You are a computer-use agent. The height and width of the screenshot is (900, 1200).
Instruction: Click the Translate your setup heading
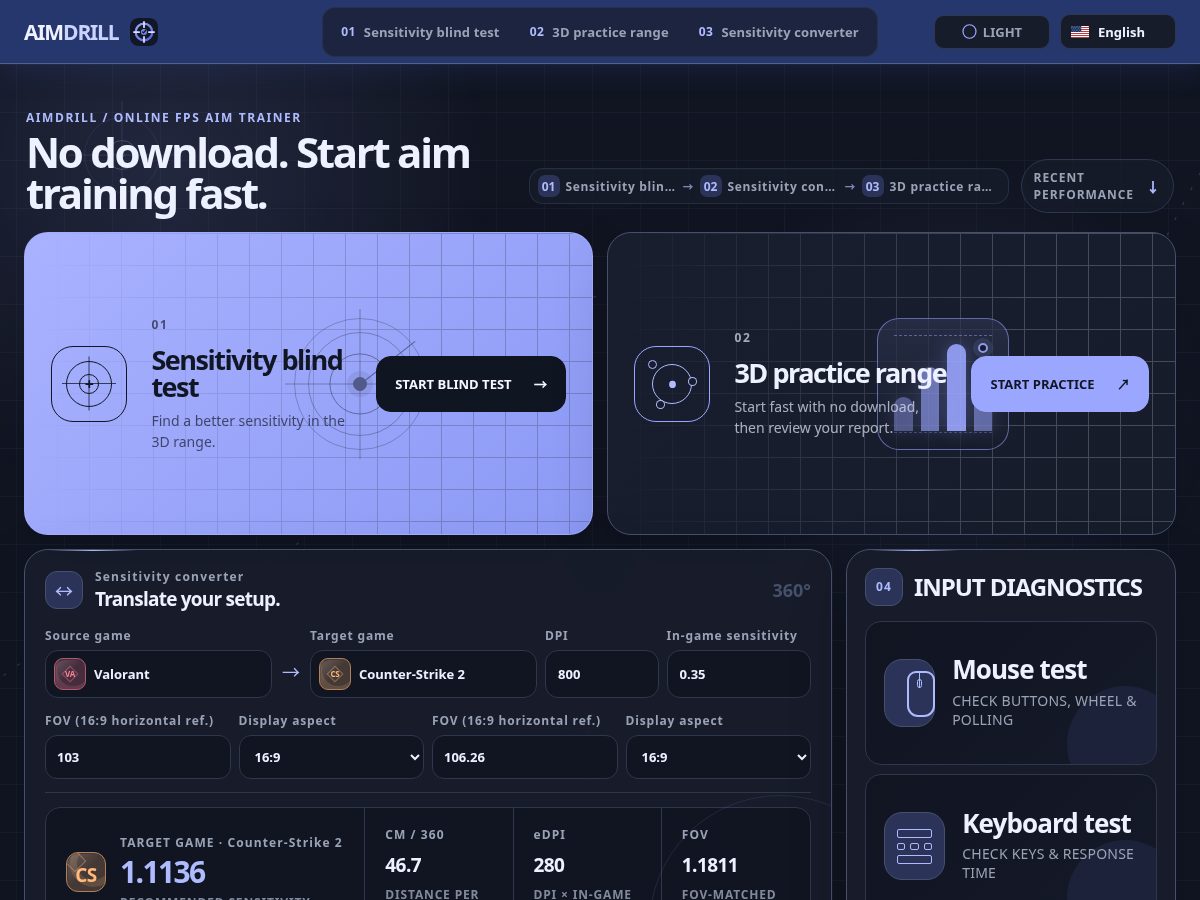pos(187,599)
